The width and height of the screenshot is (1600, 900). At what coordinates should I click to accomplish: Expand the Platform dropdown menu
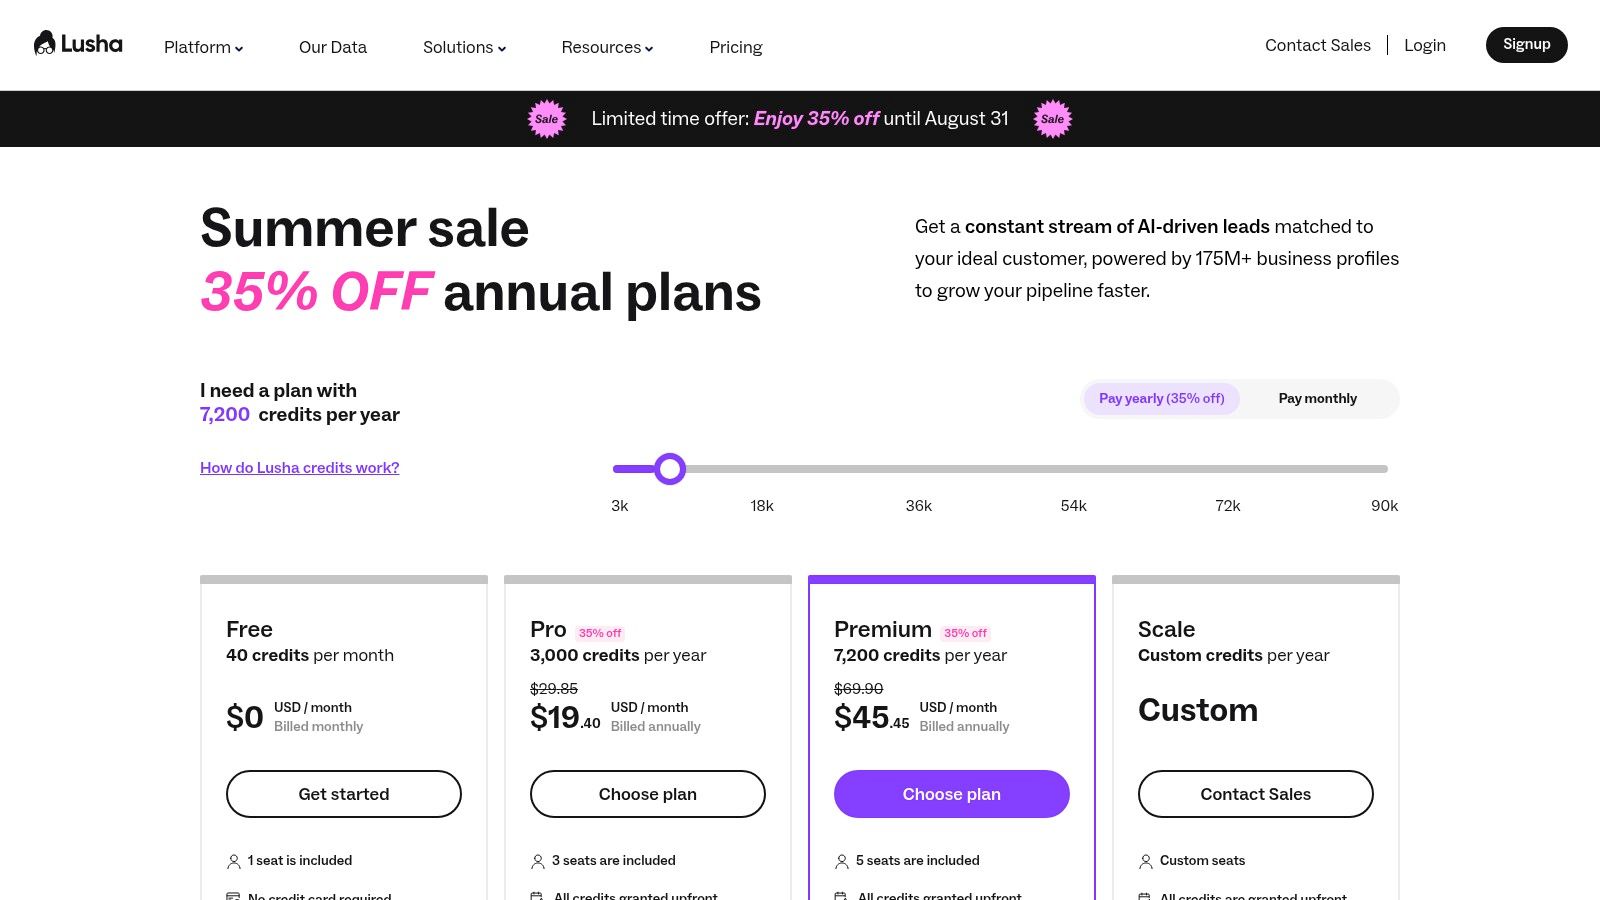coord(204,47)
